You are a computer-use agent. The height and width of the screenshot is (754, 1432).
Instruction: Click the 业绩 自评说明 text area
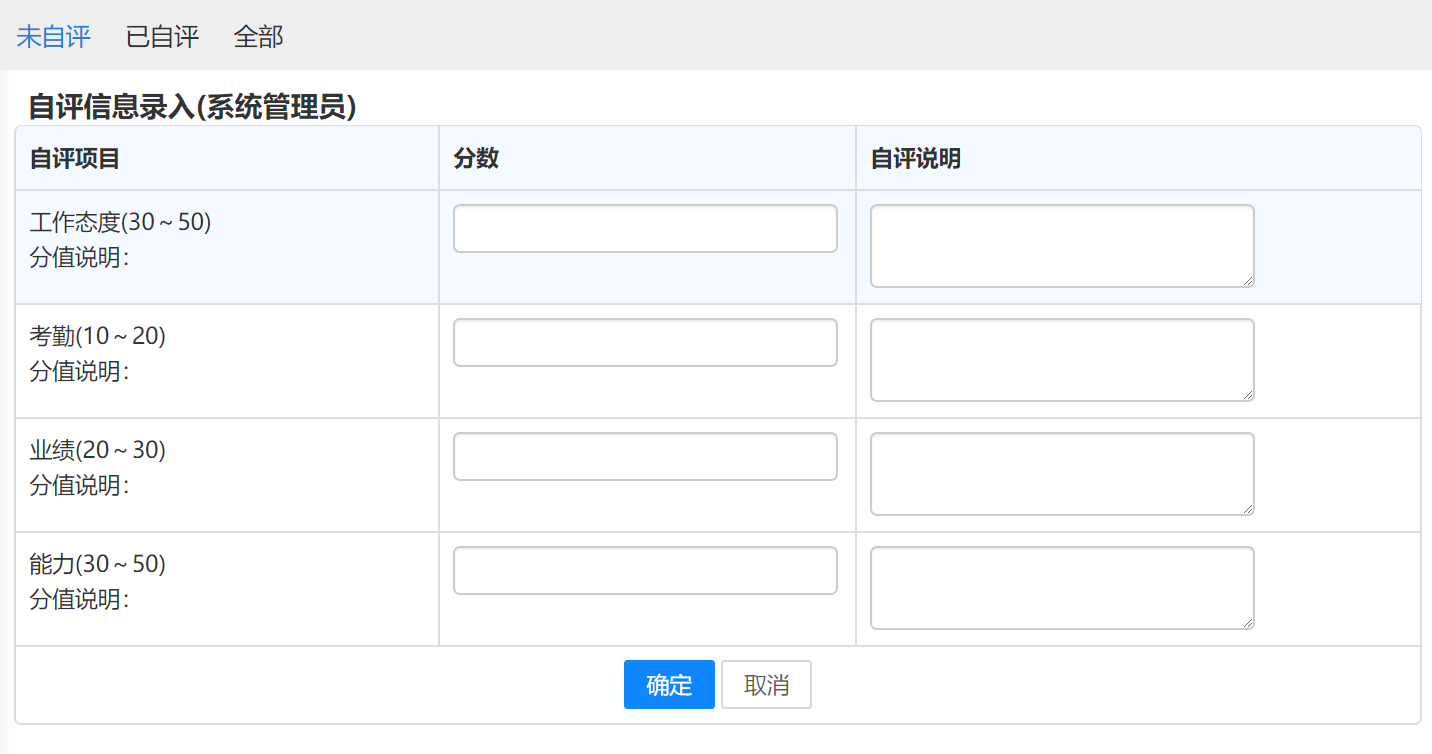1062,474
